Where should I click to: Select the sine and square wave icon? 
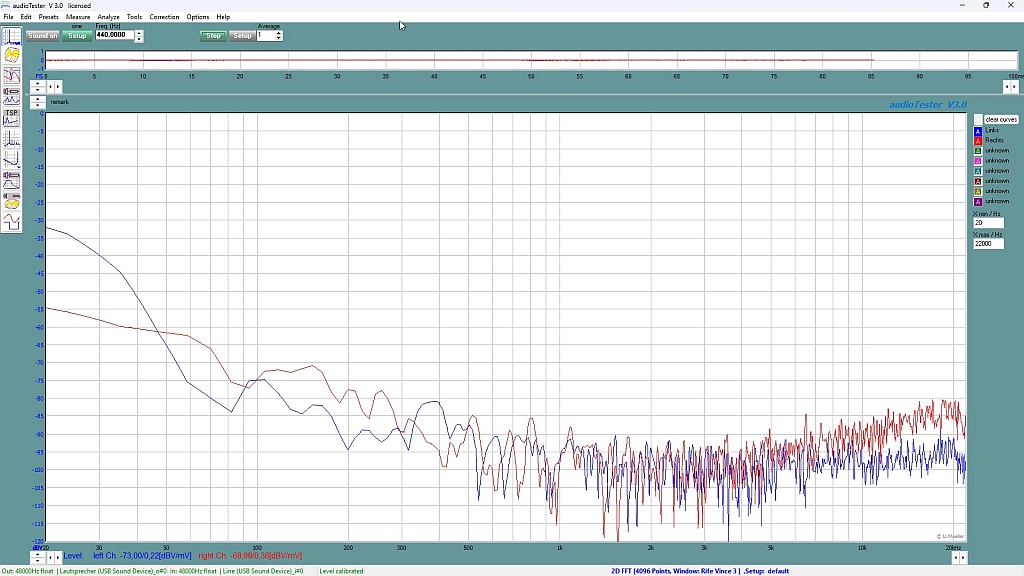pyautogui.click(x=12, y=222)
